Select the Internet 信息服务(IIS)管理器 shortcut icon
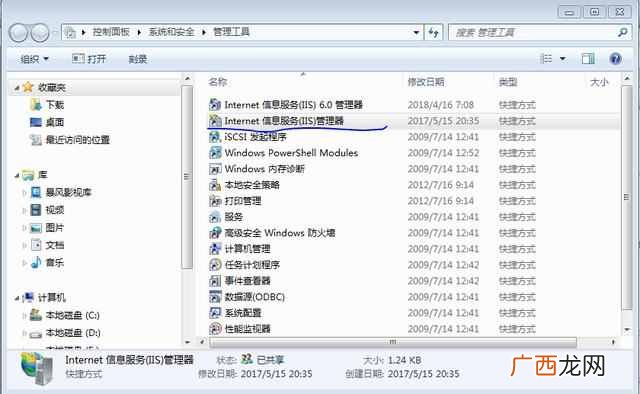 (215, 120)
